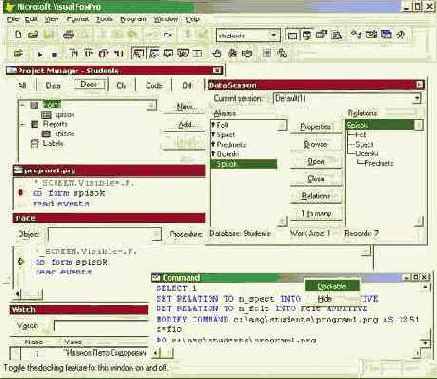
Task: Click the Cancel (stop) debugger icon
Action: (55, 54)
